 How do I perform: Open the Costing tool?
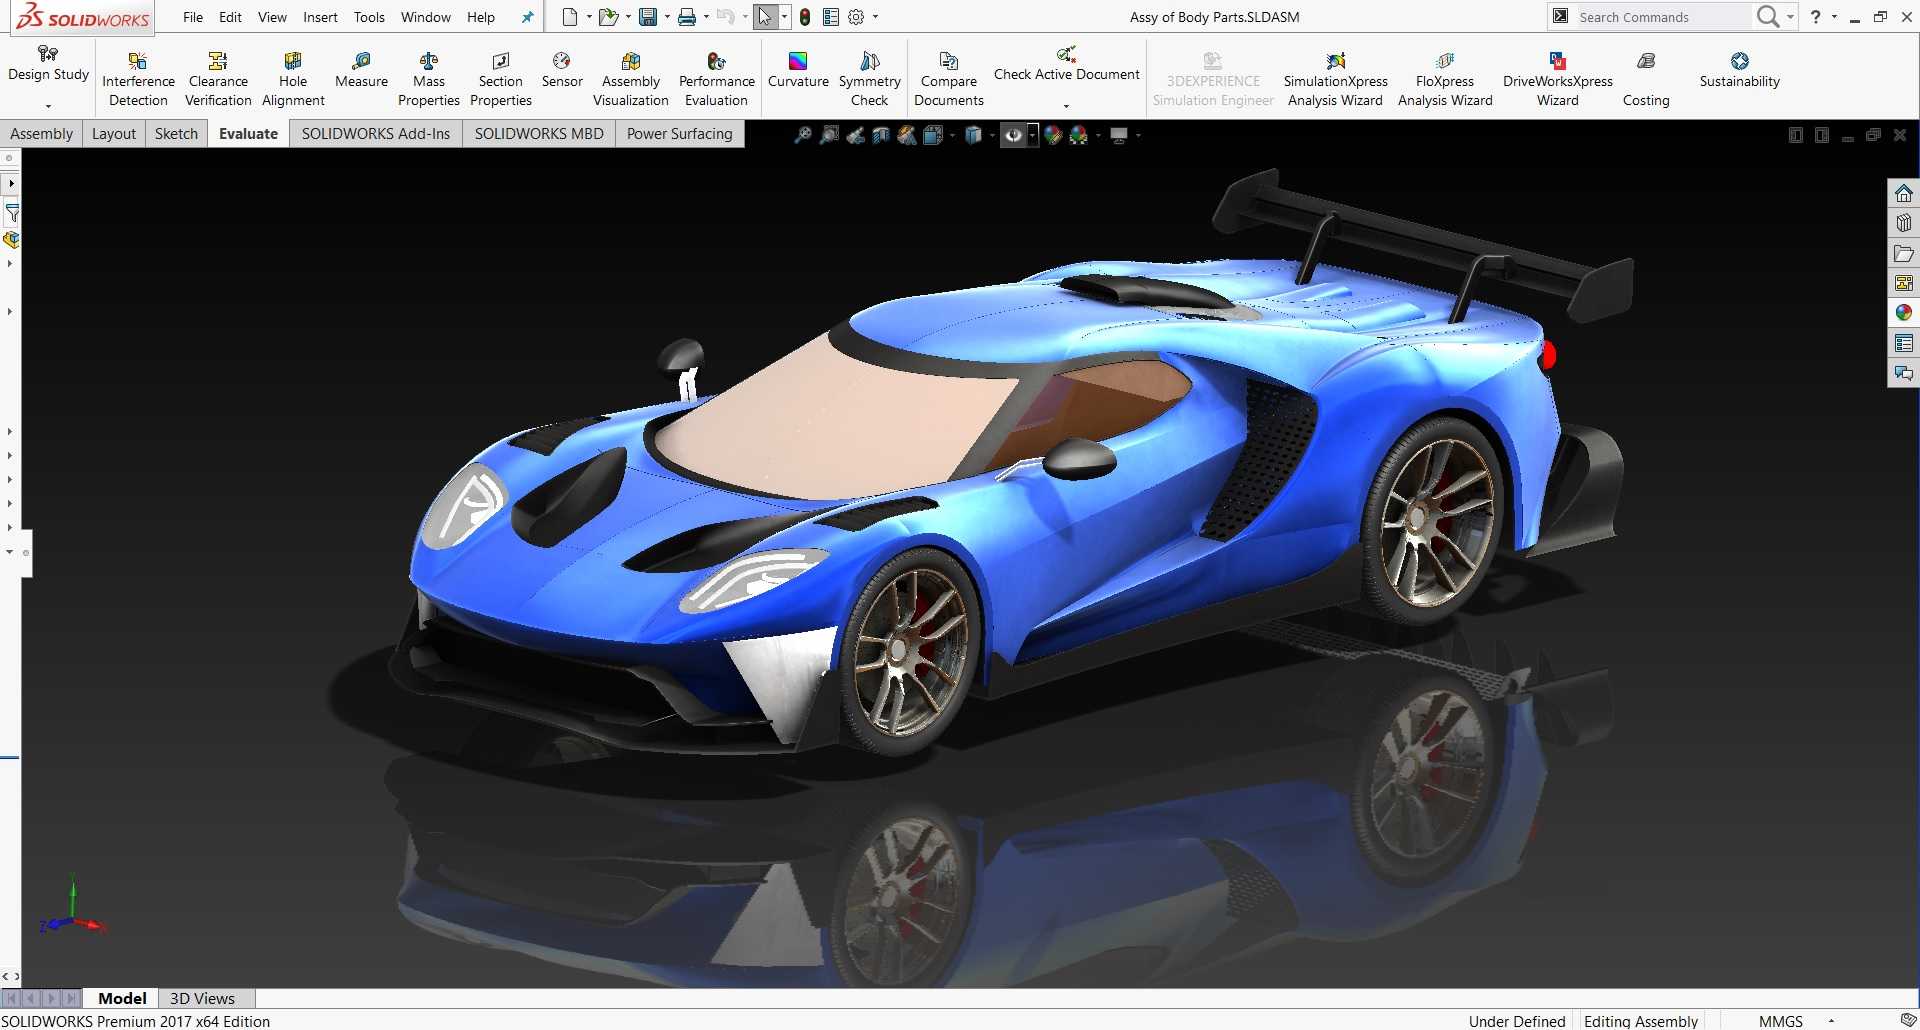(1646, 79)
